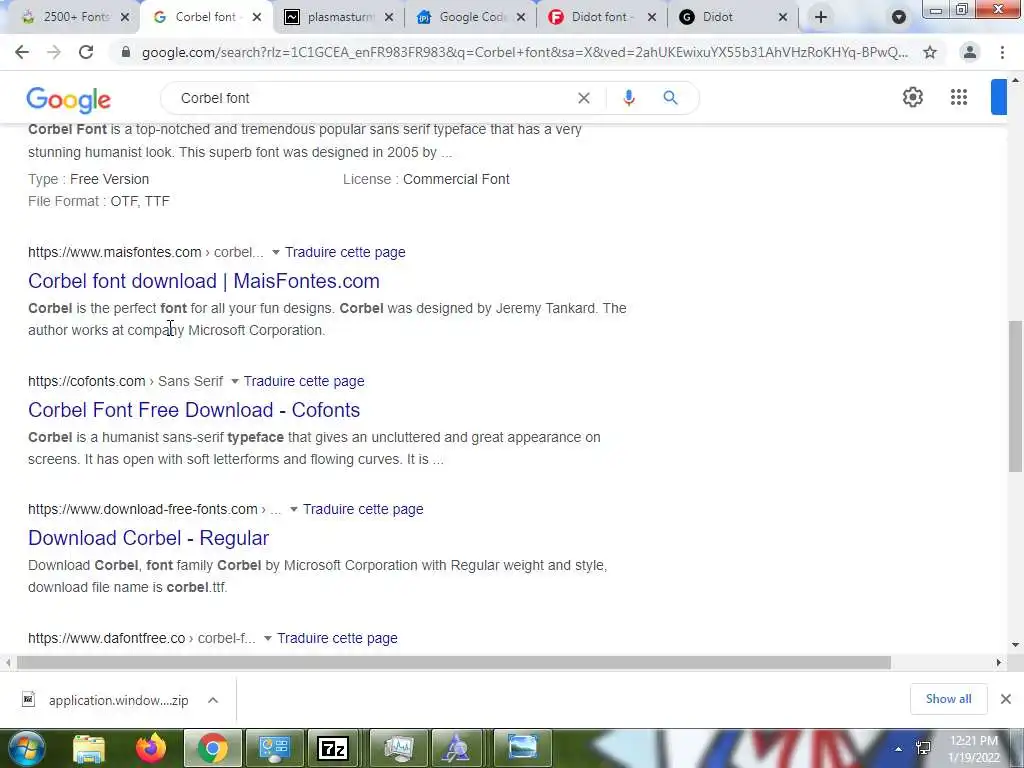Click the browser forward arrow
The height and width of the screenshot is (768, 1024).
pos(54,52)
